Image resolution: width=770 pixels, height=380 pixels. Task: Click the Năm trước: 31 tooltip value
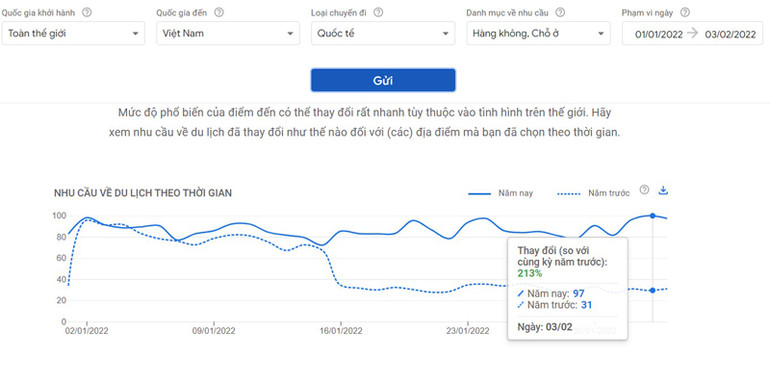point(555,305)
